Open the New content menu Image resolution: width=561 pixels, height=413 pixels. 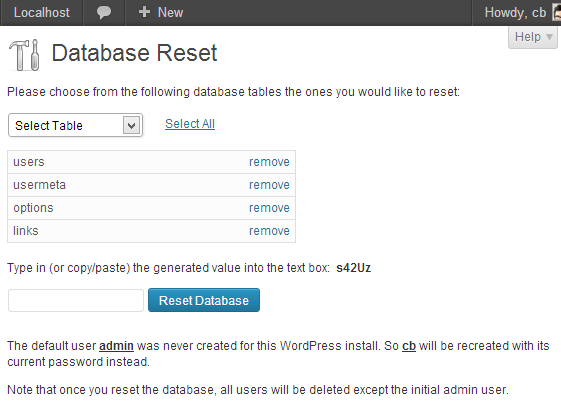point(161,13)
